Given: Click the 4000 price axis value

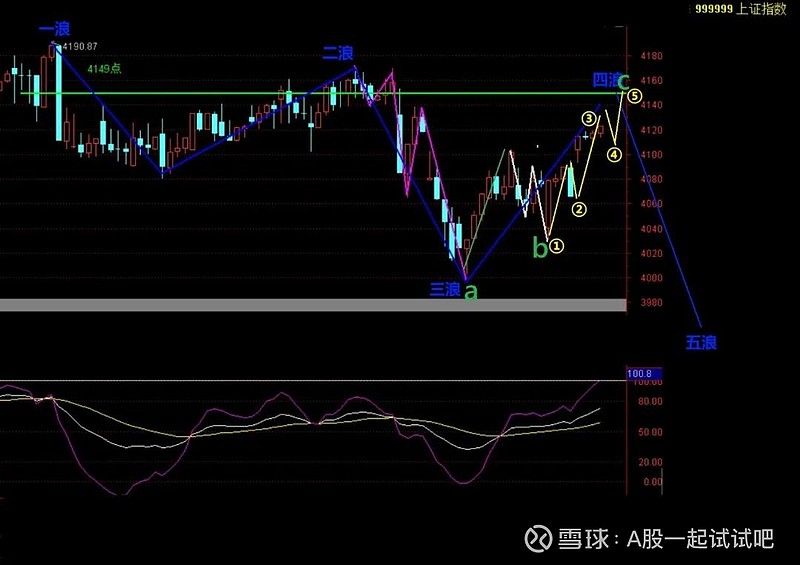Looking at the screenshot, I should pos(652,278).
